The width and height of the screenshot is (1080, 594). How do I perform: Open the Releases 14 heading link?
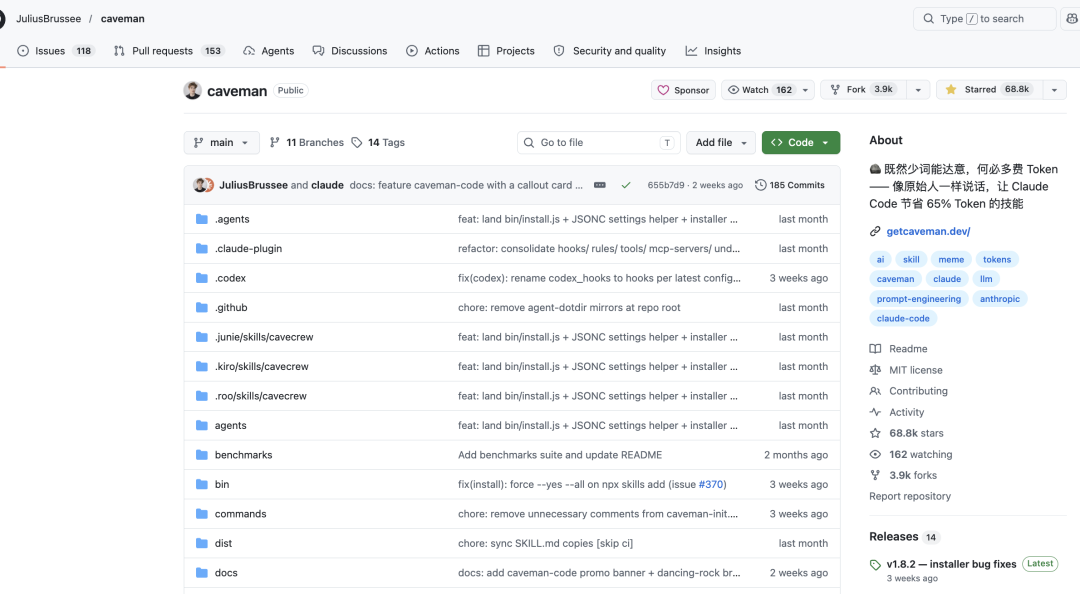[x=904, y=537]
